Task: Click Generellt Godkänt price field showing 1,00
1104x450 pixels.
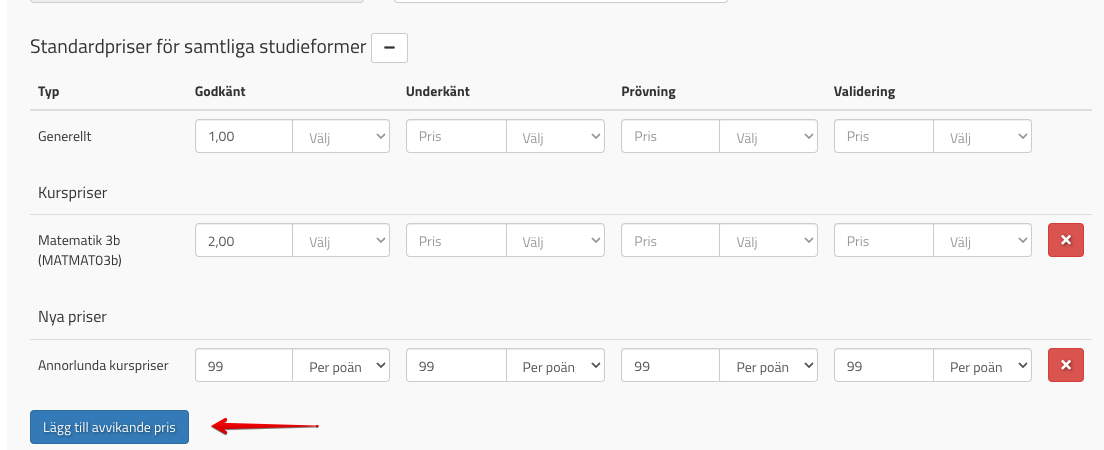Action: [x=243, y=137]
